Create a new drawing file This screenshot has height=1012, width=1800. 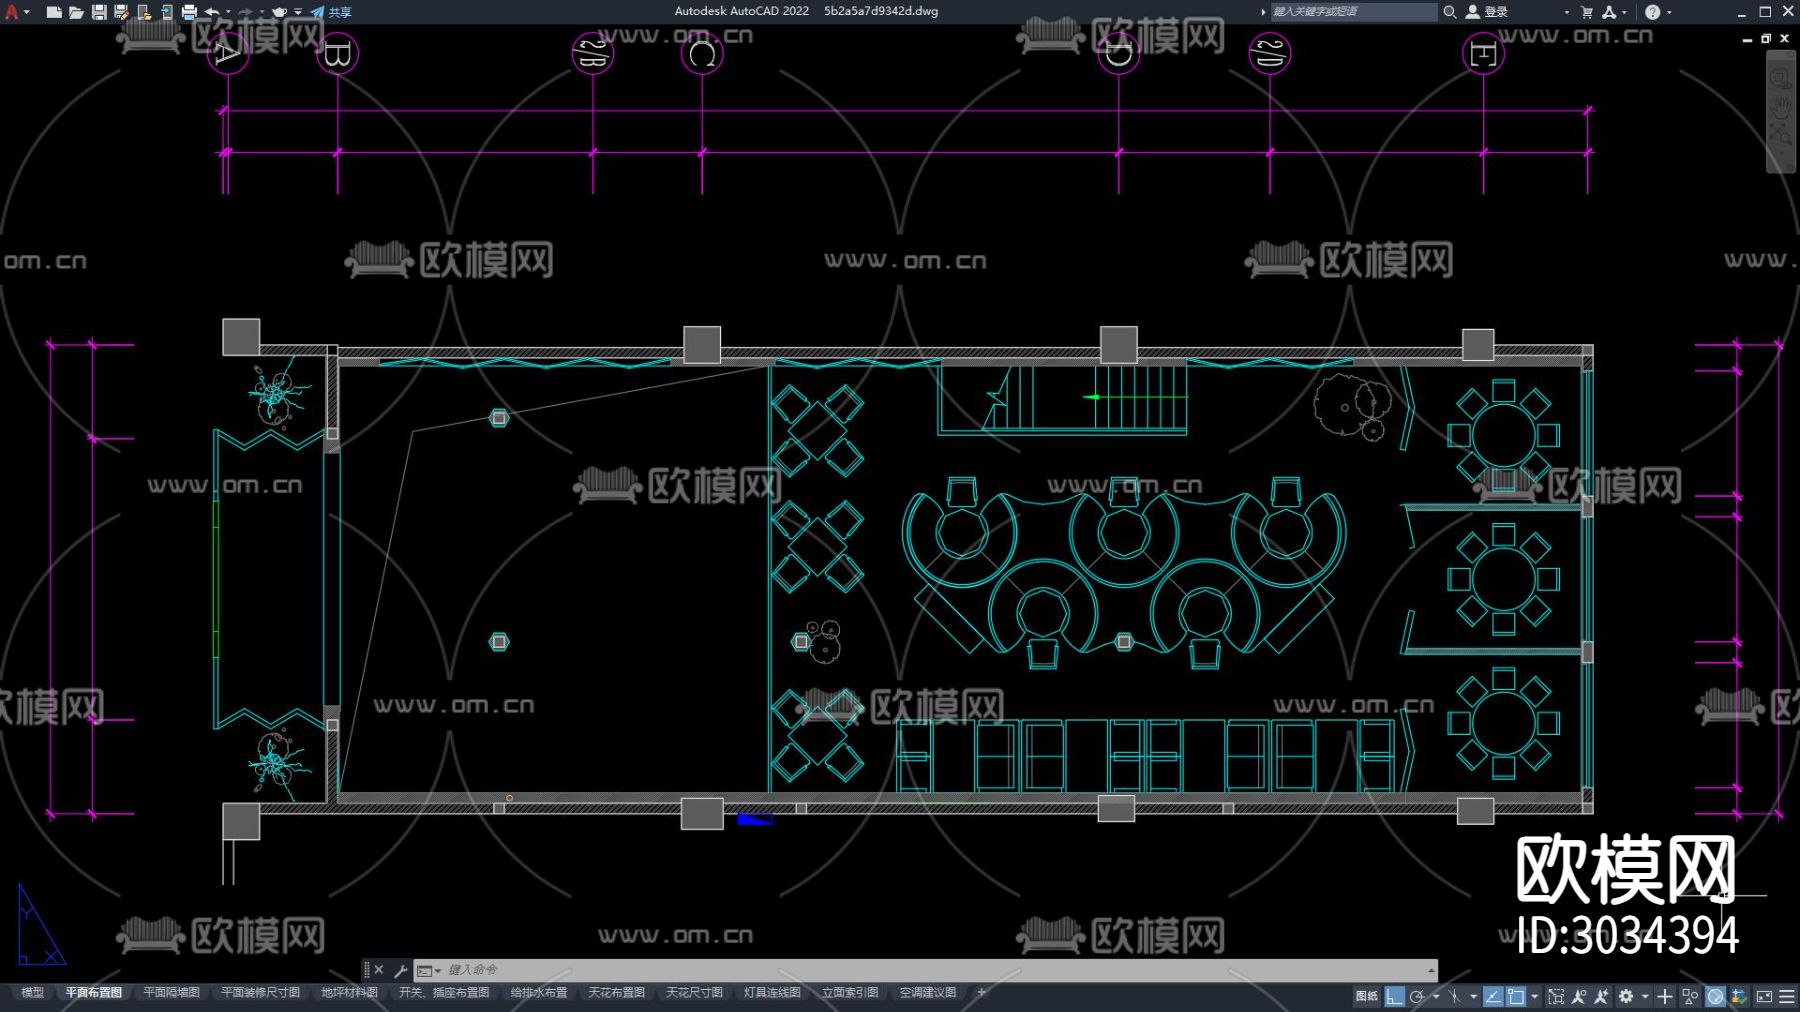(54, 12)
